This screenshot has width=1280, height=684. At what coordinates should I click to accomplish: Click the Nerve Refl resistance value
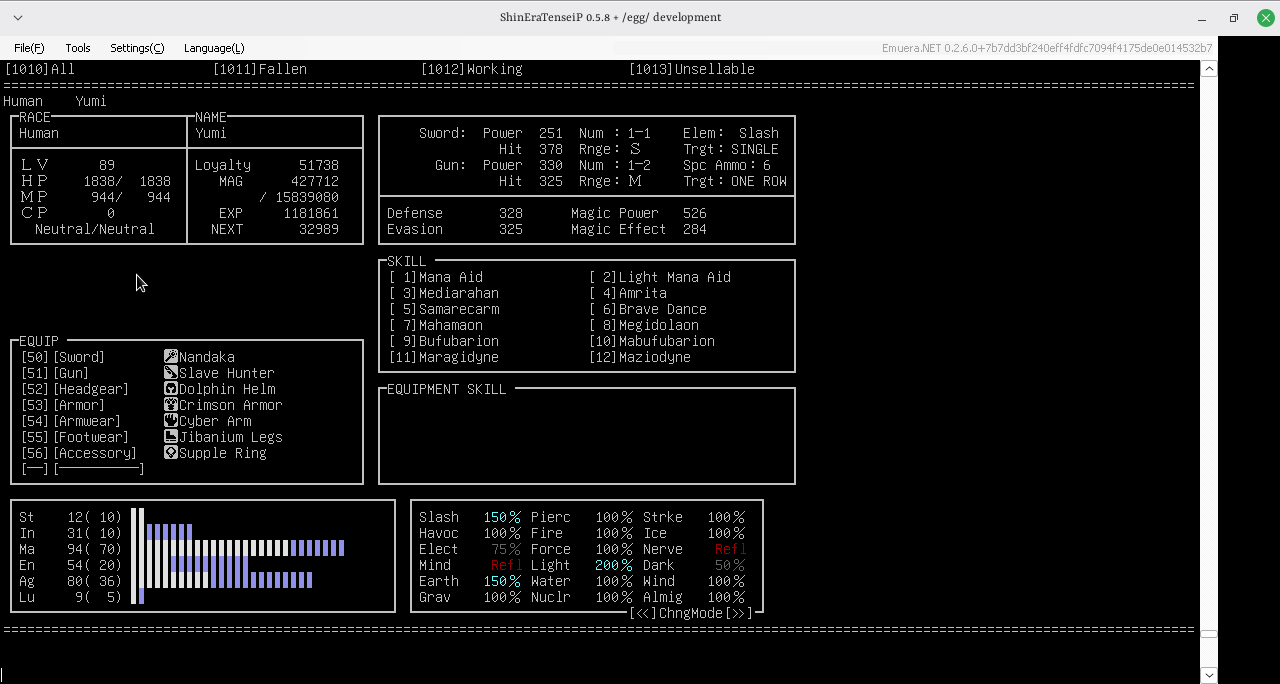729,549
